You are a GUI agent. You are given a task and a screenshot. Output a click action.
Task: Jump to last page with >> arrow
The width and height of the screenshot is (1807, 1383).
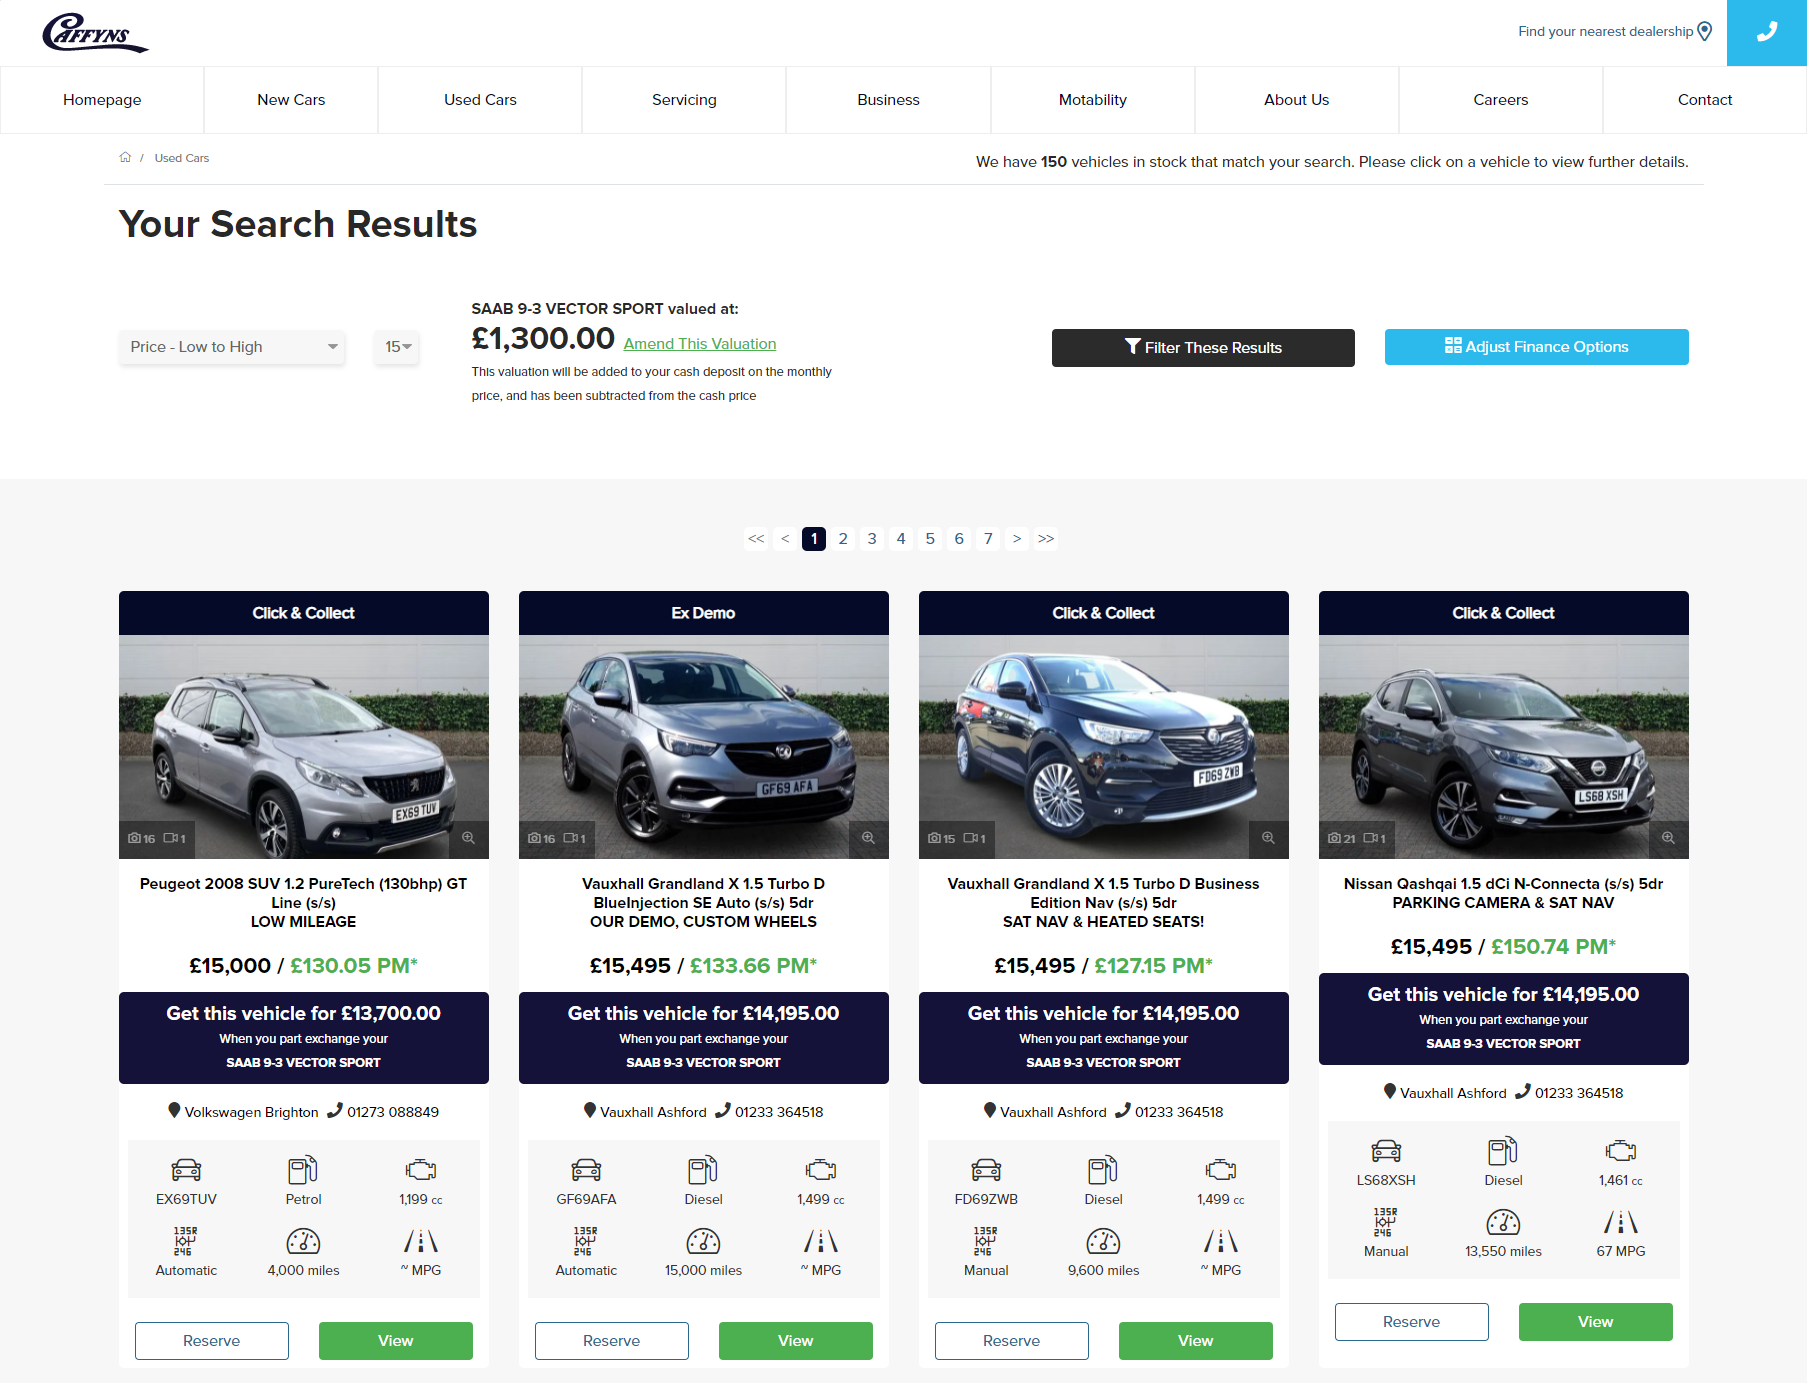coord(1046,539)
